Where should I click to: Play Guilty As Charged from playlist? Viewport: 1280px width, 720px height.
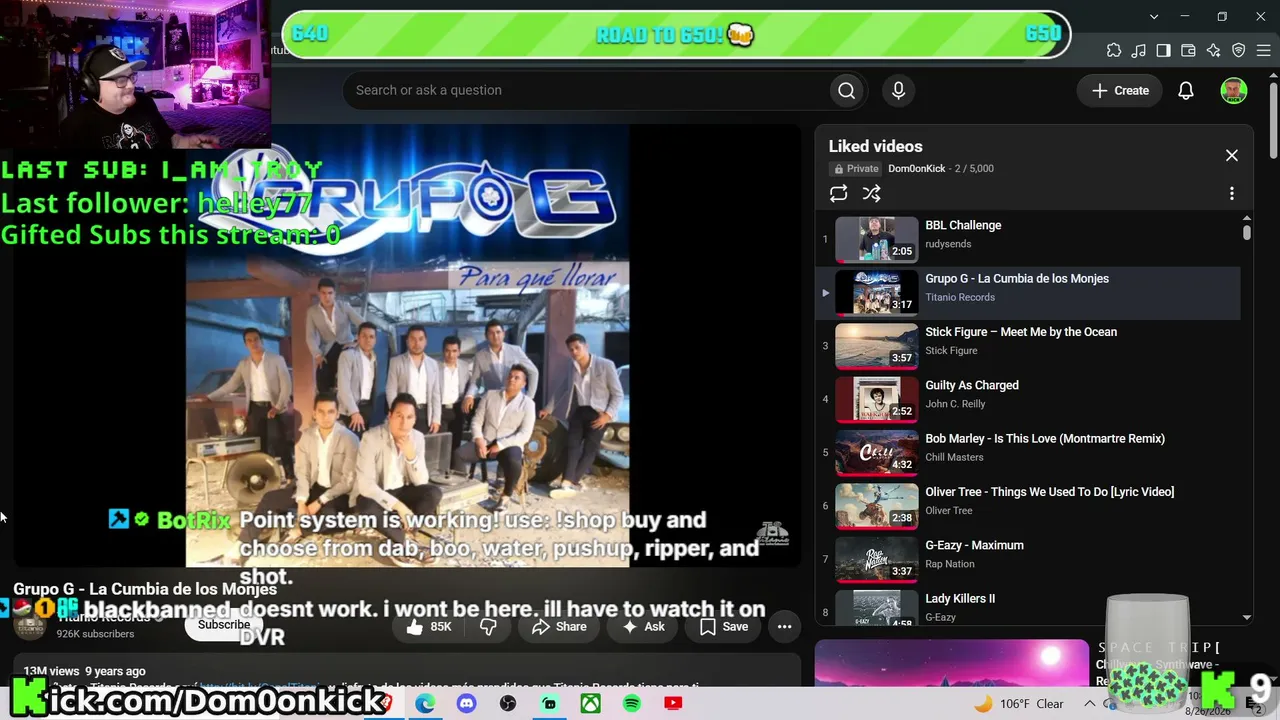point(1030,398)
